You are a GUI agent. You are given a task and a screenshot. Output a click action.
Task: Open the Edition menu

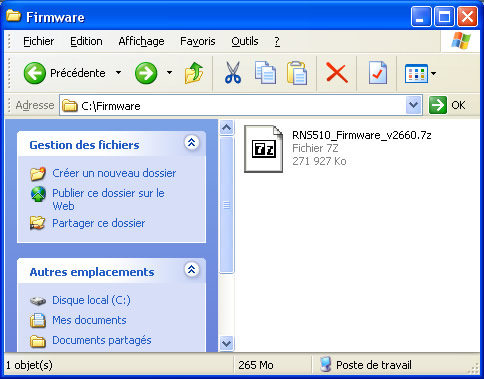point(86,41)
